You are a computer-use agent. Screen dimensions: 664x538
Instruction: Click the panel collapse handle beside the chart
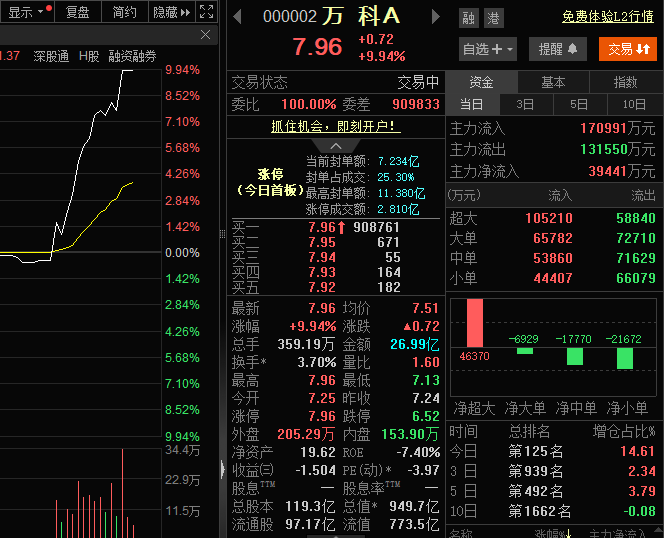[222, 466]
